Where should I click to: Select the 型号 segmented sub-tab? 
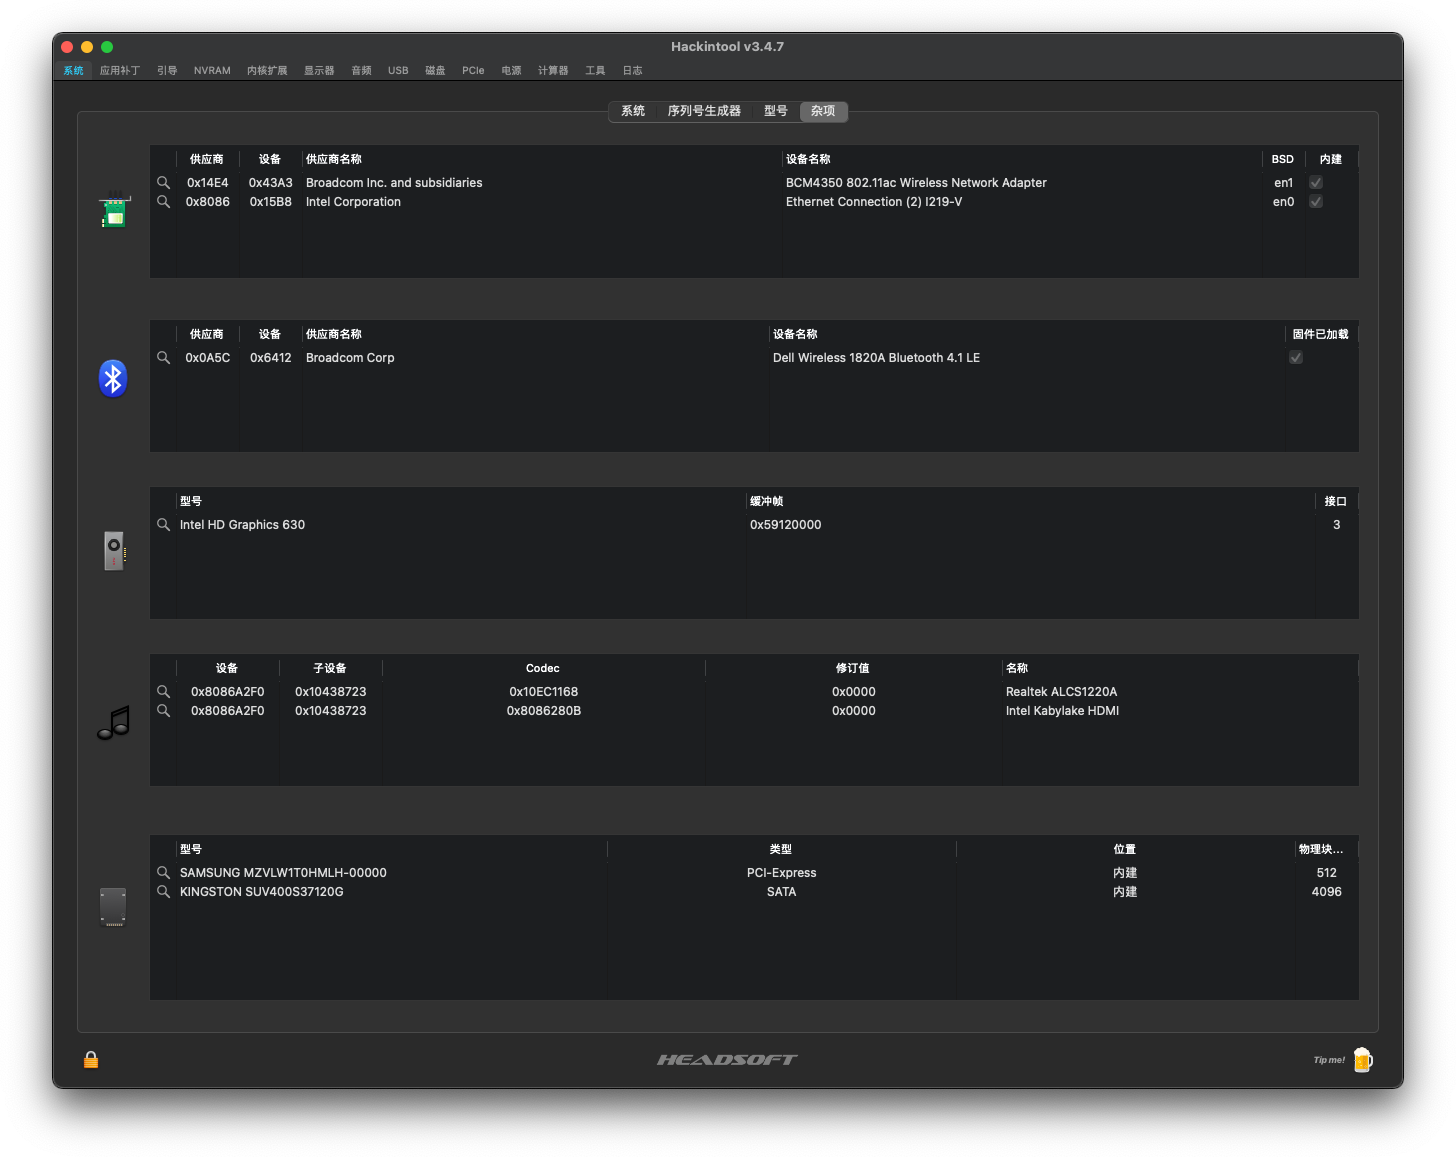click(776, 111)
